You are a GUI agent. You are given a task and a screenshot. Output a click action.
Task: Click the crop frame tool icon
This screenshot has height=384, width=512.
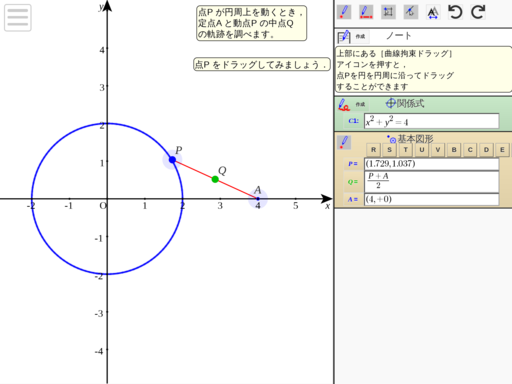click(x=388, y=12)
